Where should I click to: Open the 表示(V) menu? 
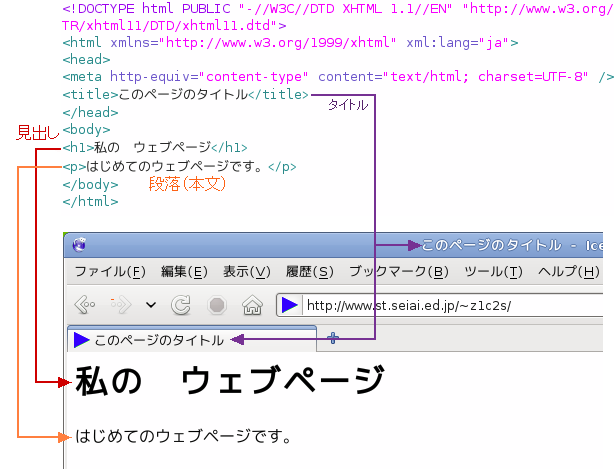[246, 272]
